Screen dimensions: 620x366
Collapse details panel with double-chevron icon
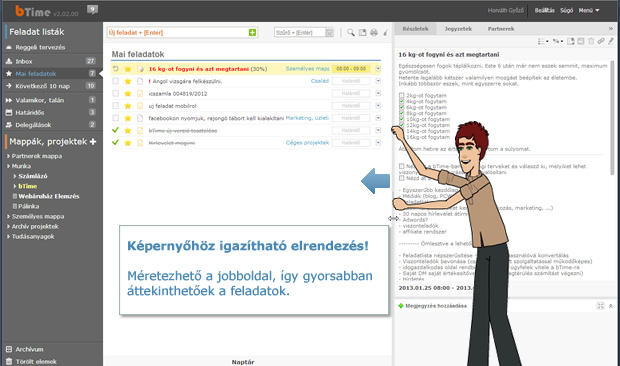pyautogui.click(x=611, y=28)
